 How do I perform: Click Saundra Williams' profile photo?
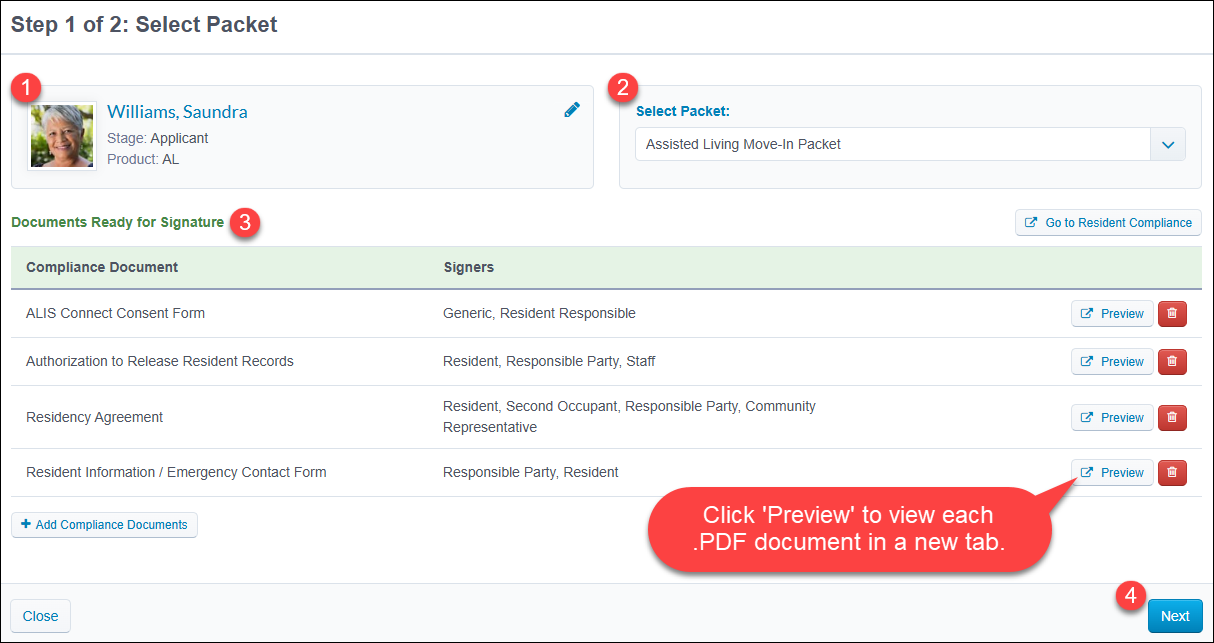61,137
